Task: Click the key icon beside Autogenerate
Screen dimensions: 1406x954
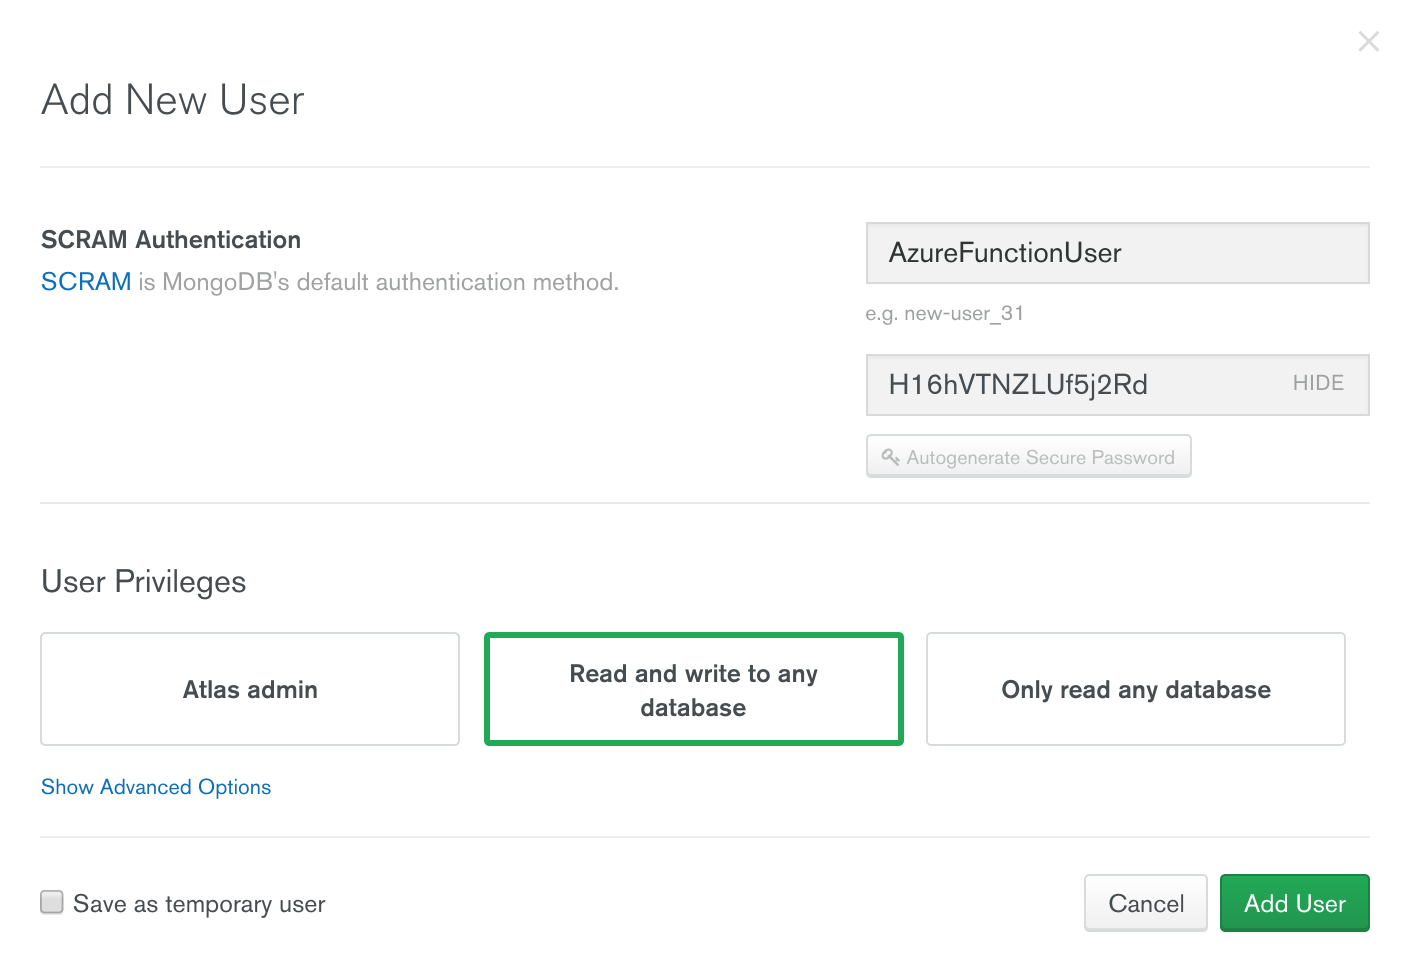Action: click(890, 457)
